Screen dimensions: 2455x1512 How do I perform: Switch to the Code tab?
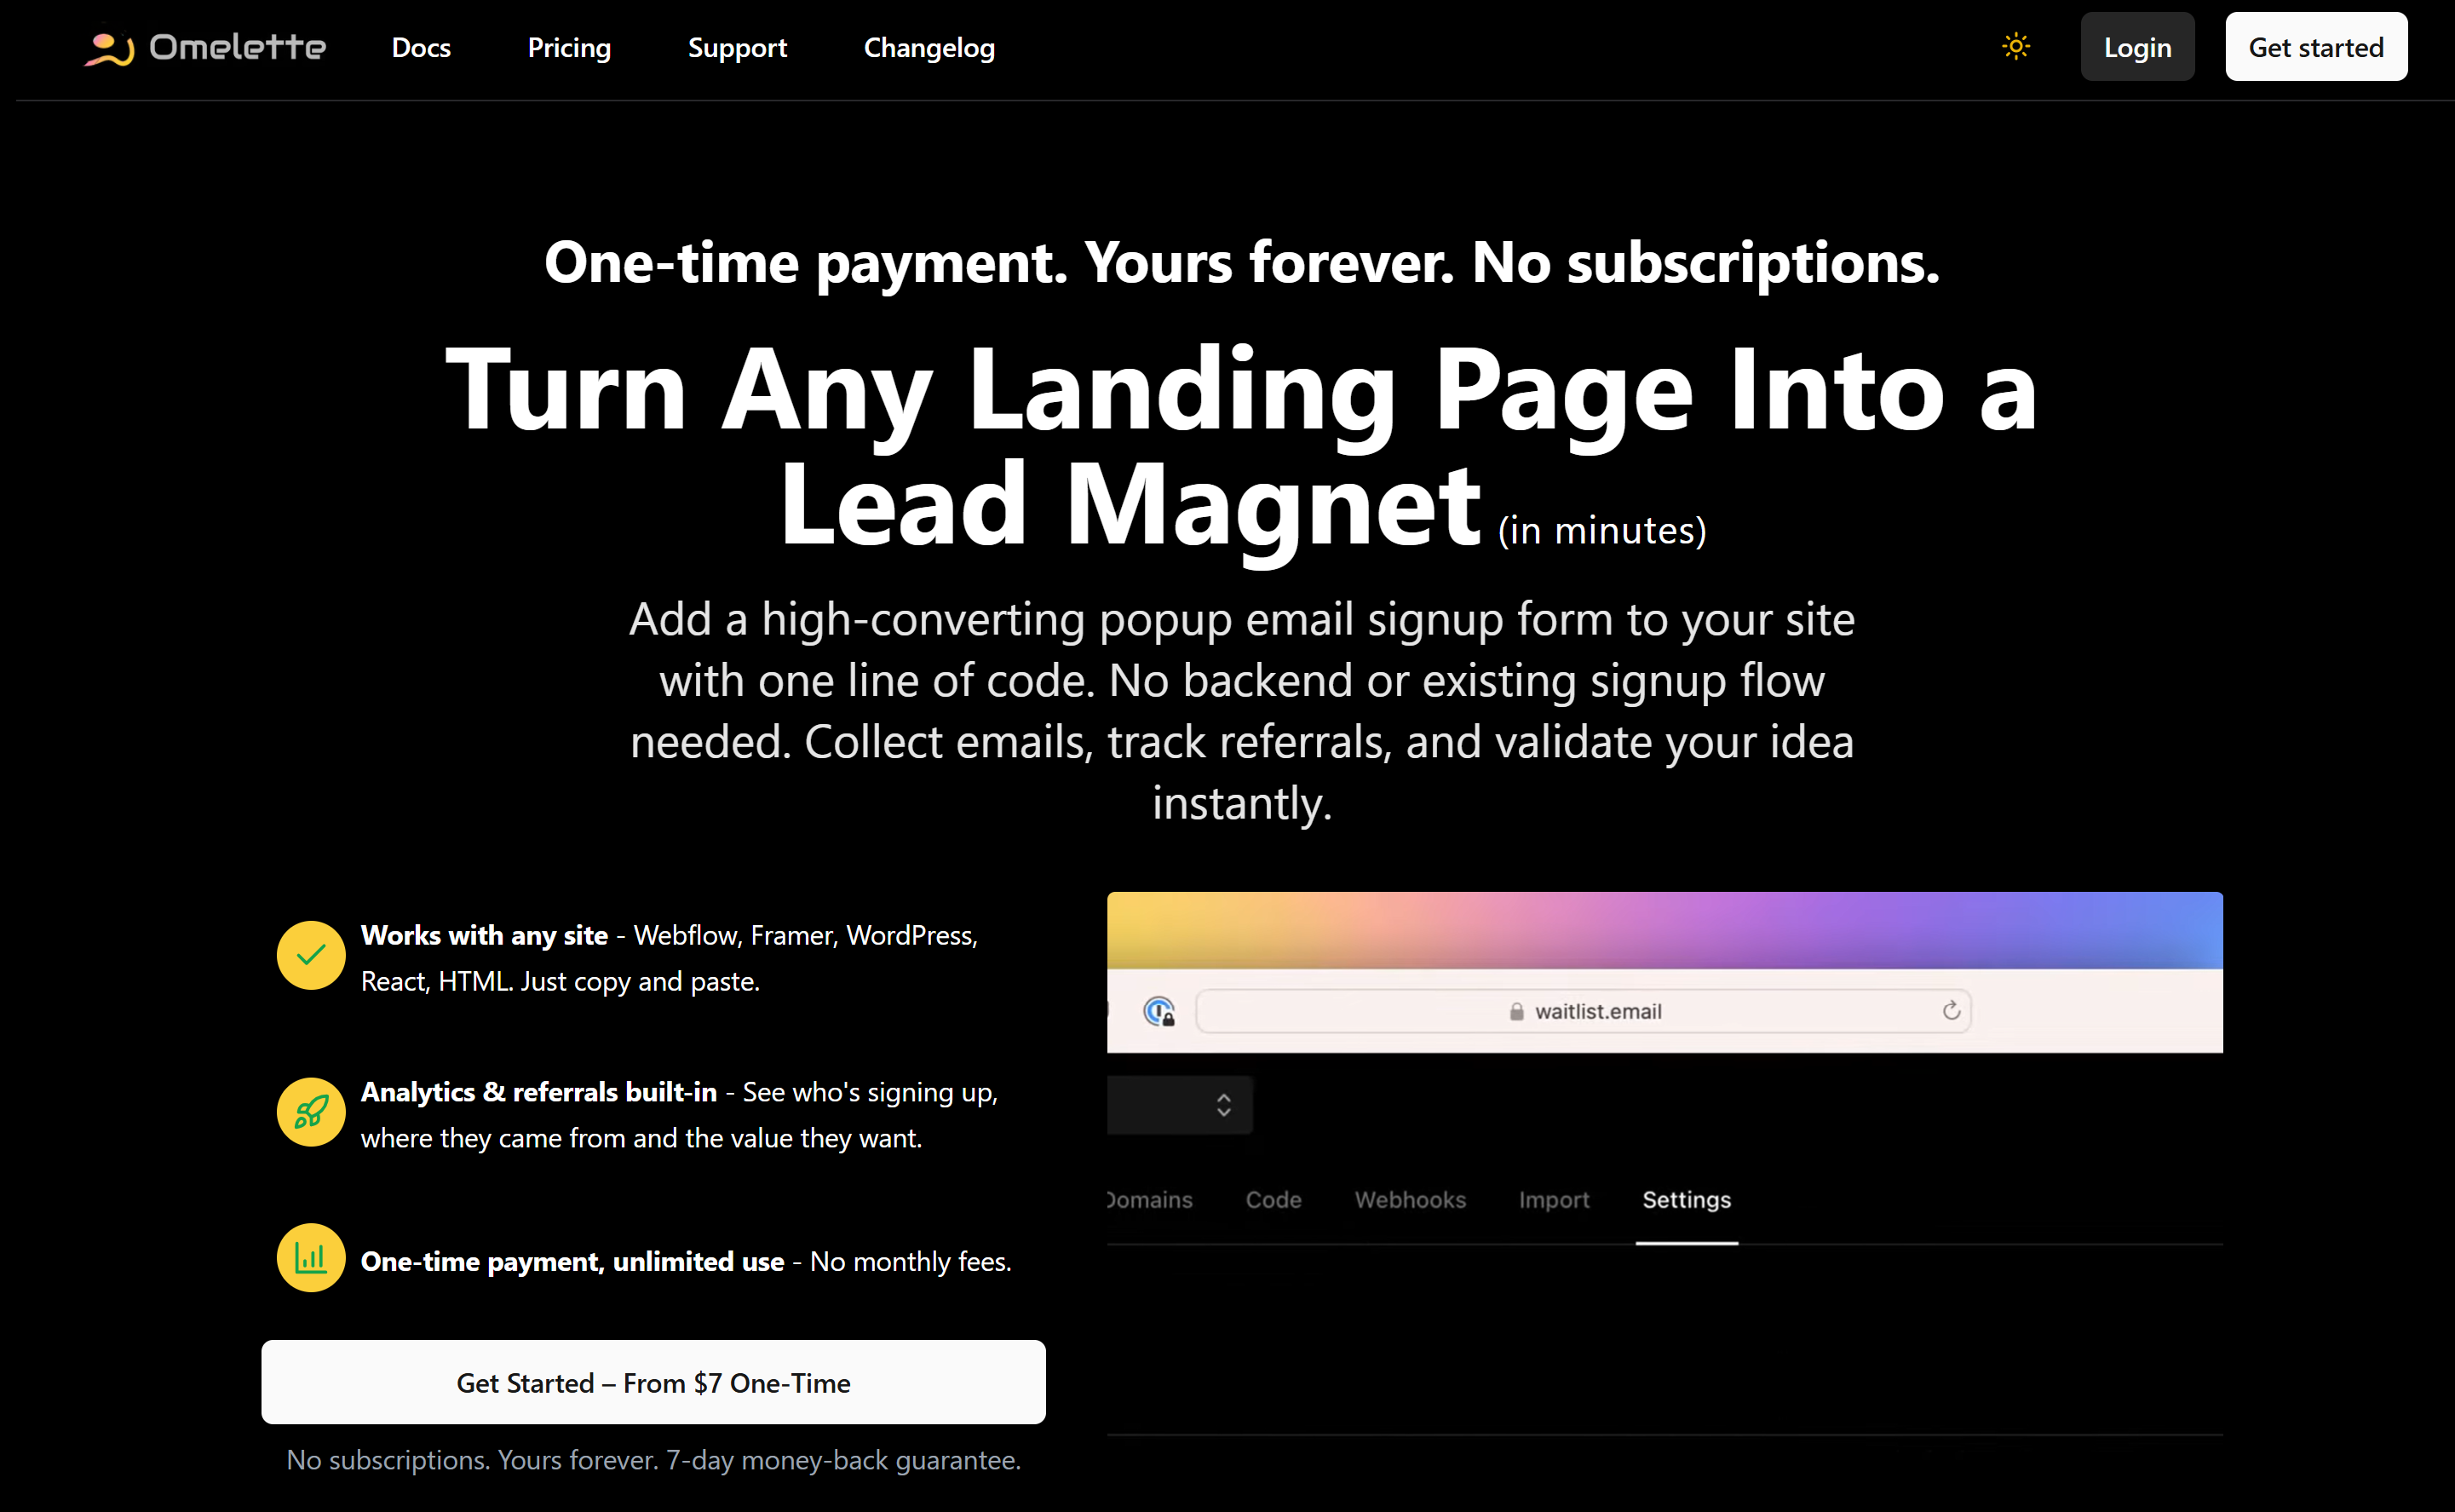[x=1273, y=1200]
